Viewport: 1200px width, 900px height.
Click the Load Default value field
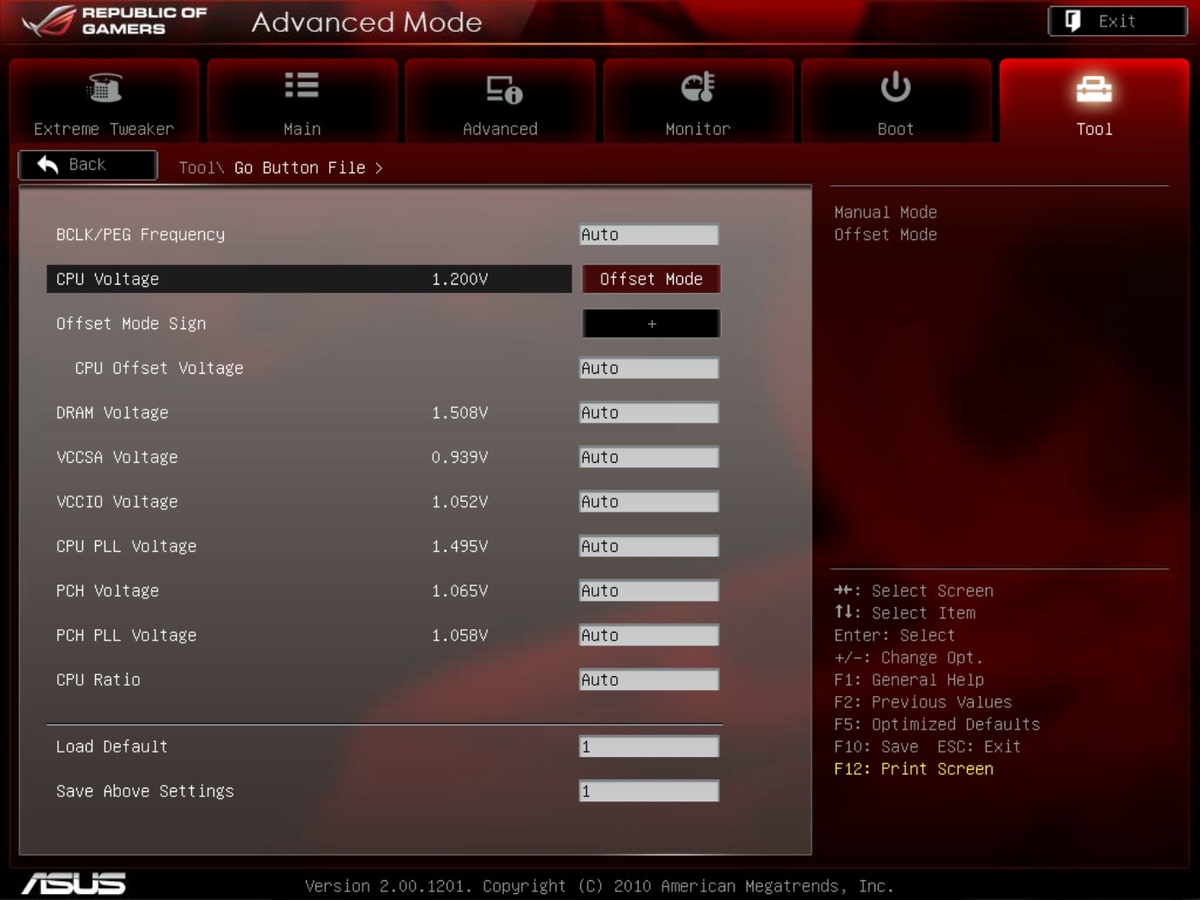[649, 747]
